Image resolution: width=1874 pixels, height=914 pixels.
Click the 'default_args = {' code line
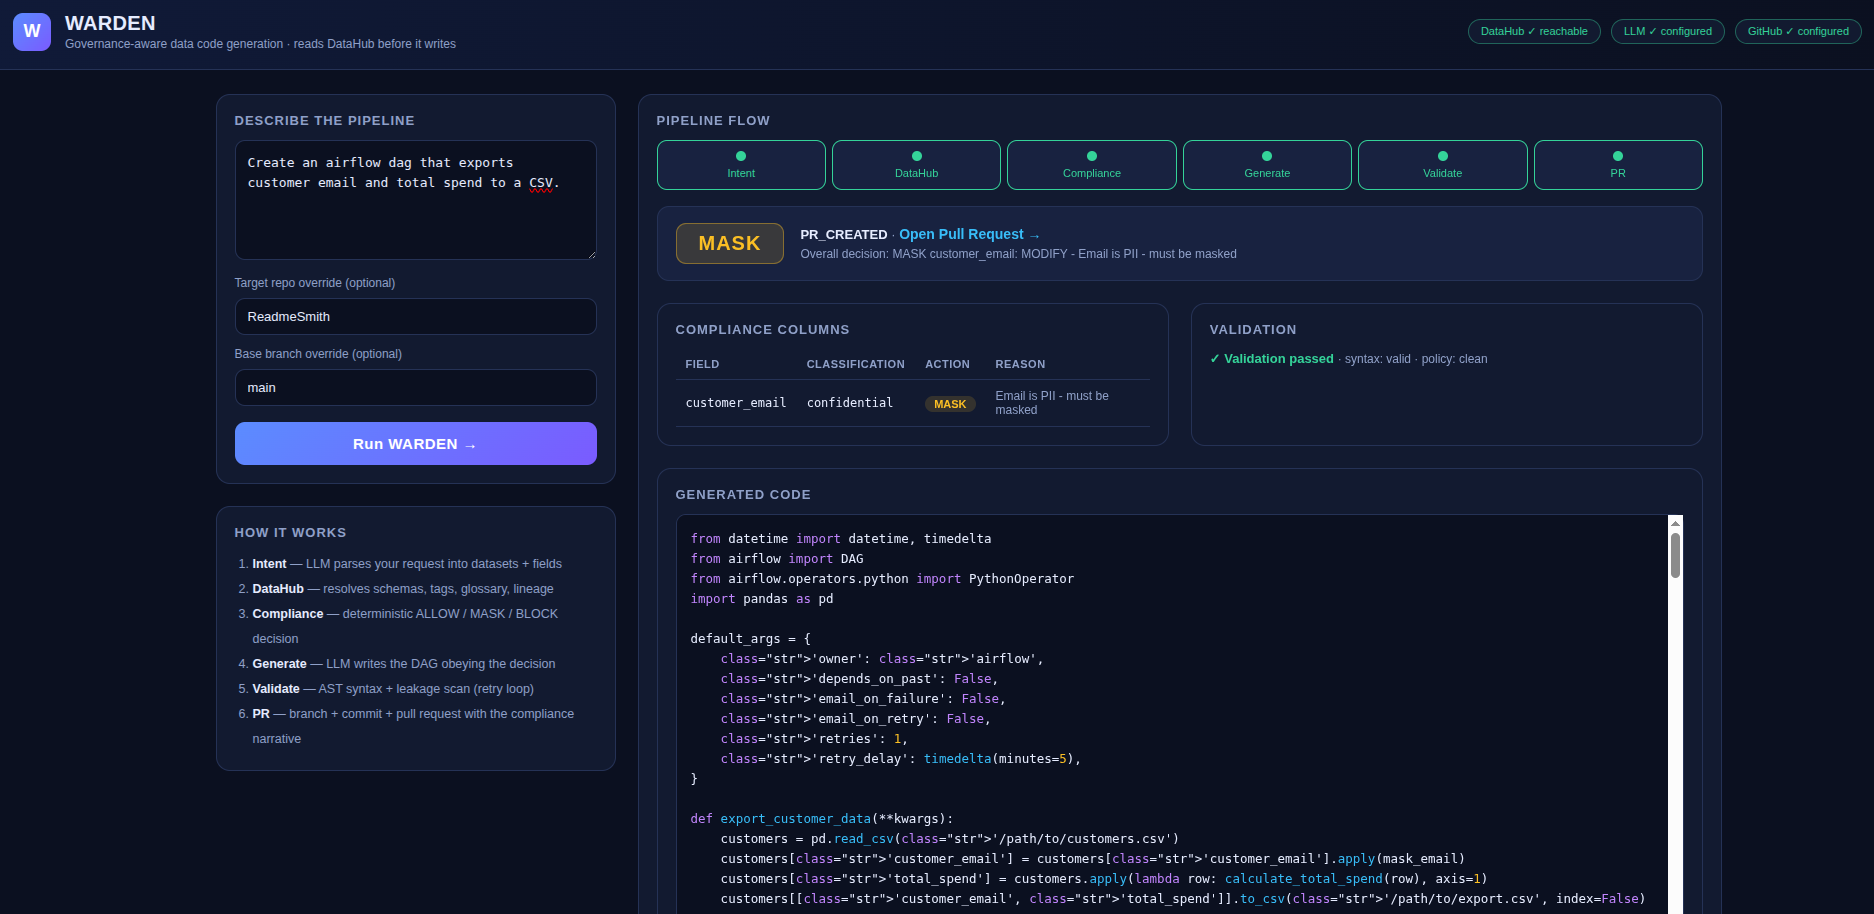tap(751, 639)
